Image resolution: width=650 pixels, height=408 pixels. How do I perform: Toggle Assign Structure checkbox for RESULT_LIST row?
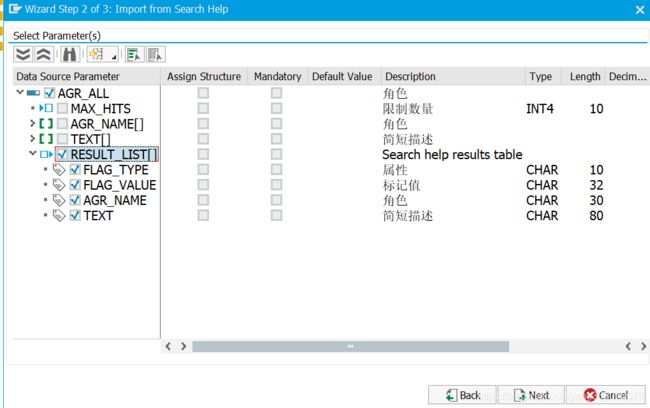click(x=203, y=154)
